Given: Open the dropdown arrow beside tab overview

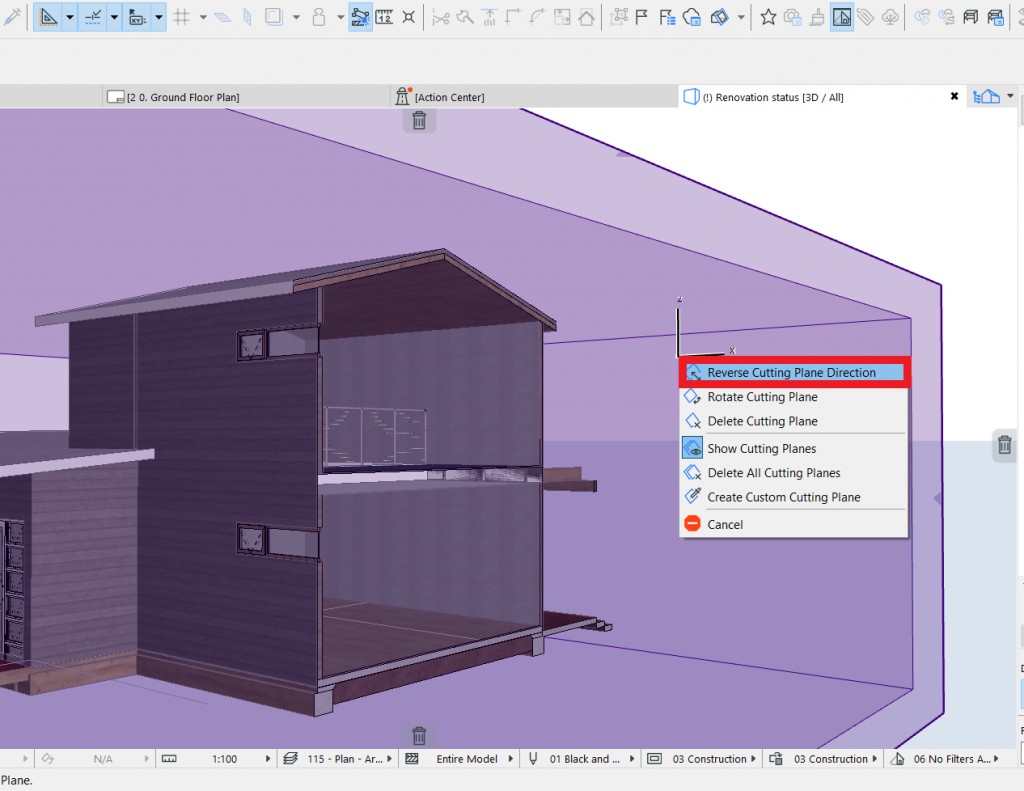Looking at the screenshot, I should [1010, 97].
